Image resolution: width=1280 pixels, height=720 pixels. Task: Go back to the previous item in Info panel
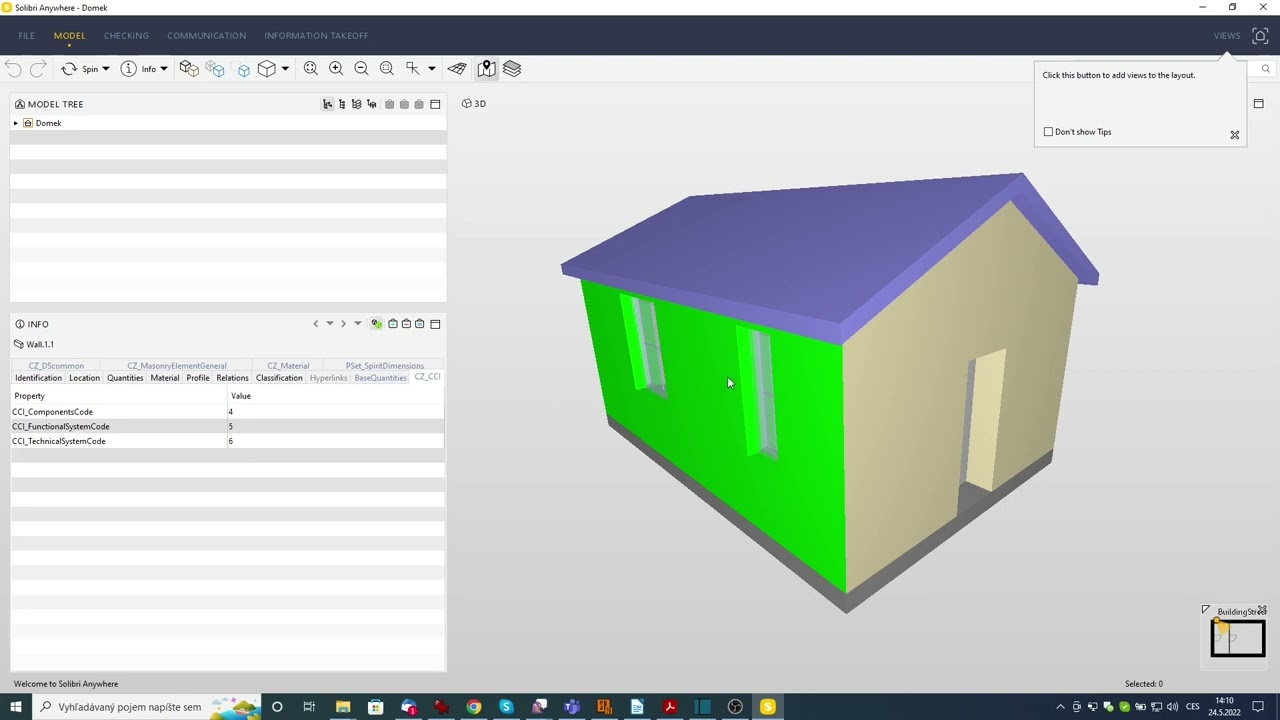tap(316, 324)
